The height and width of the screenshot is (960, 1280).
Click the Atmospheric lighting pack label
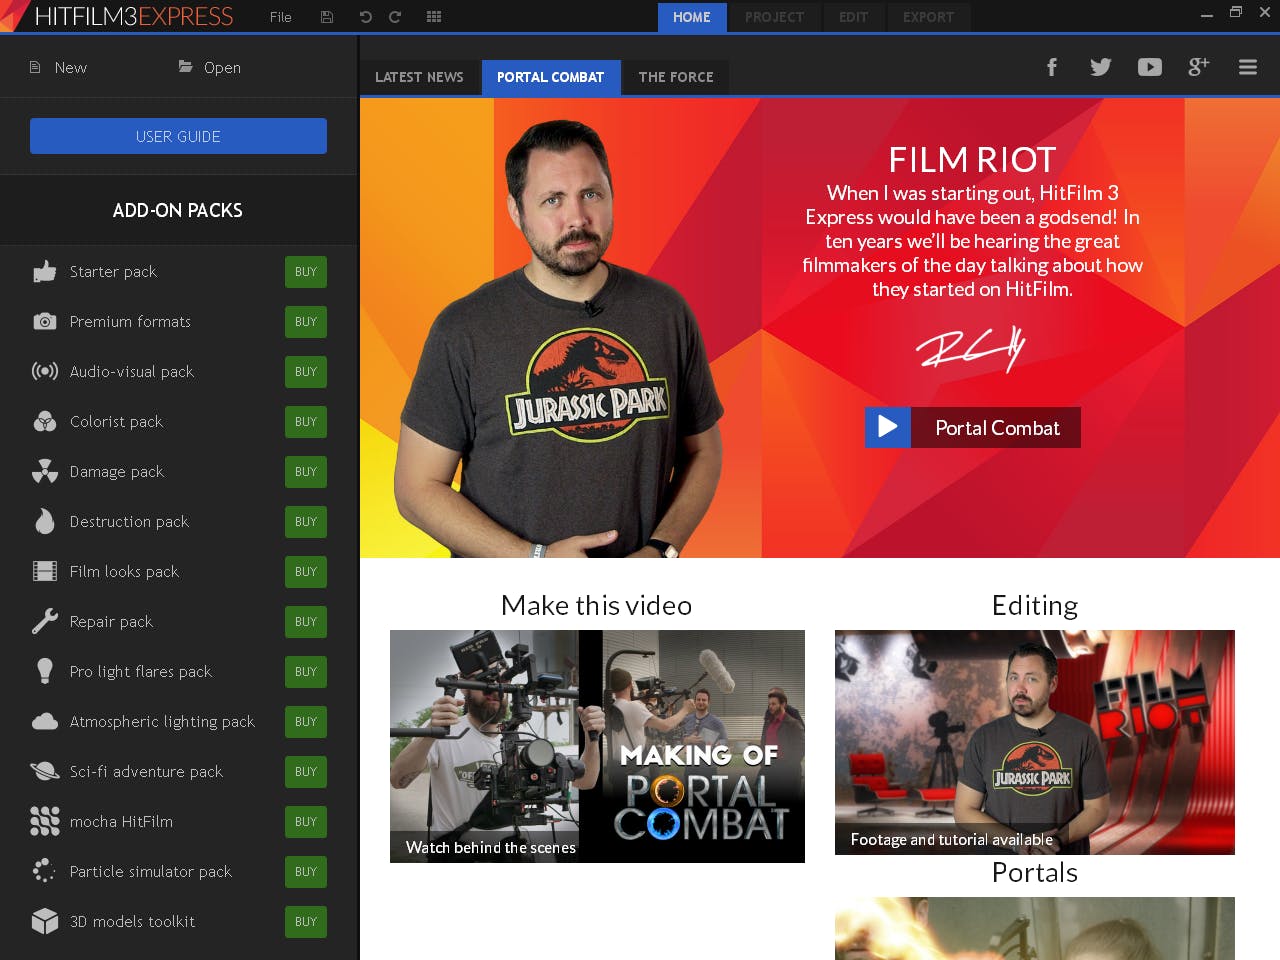pyautogui.click(x=162, y=722)
